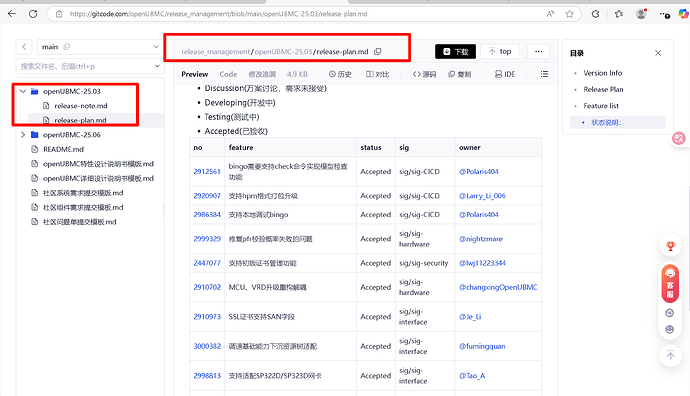
Task: Open release-note.md in the file tree
Action: coord(81,106)
